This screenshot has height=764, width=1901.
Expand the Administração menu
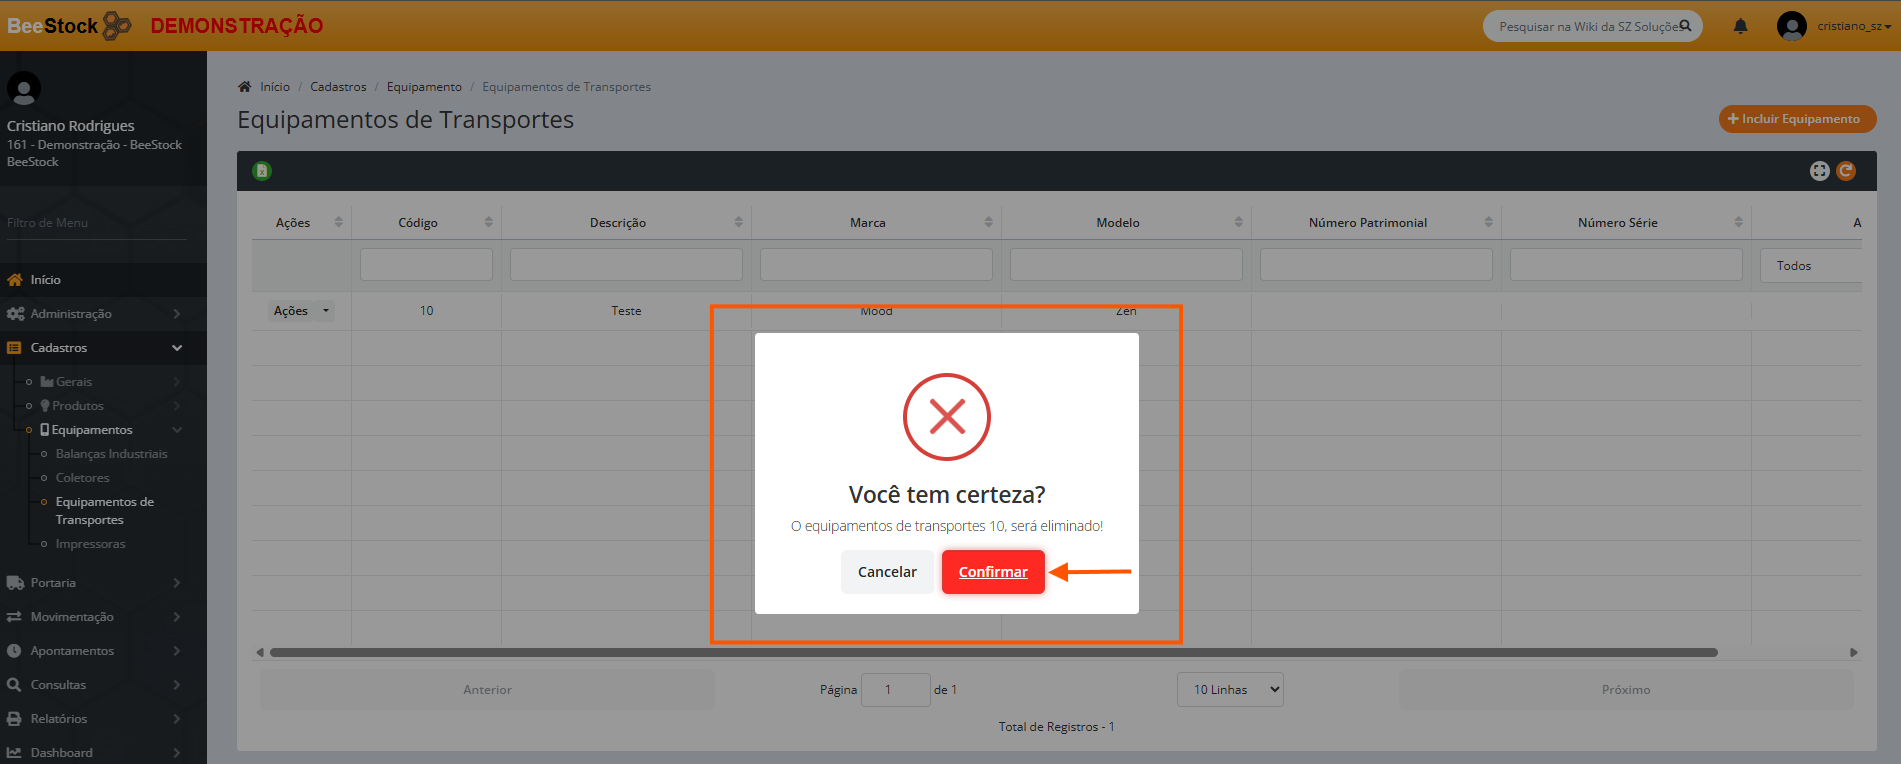tap(95, 314)
